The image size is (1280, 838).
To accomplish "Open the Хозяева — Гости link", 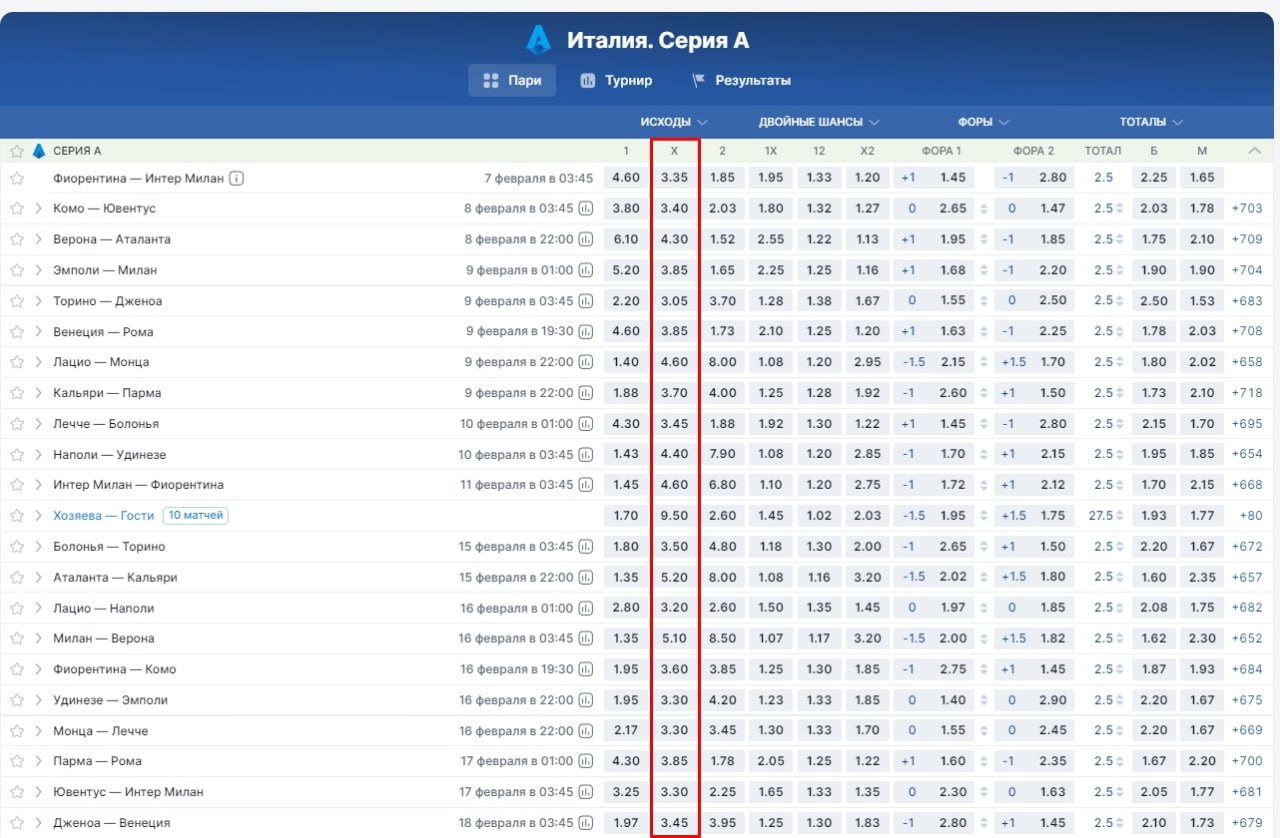I will (104, 516).
